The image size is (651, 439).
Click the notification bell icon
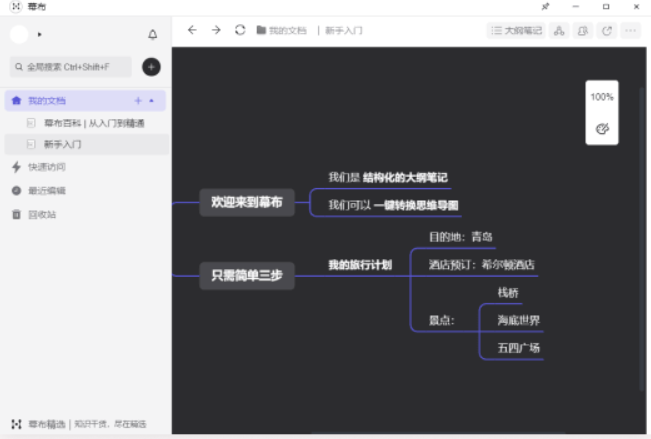tap(152, 34)
